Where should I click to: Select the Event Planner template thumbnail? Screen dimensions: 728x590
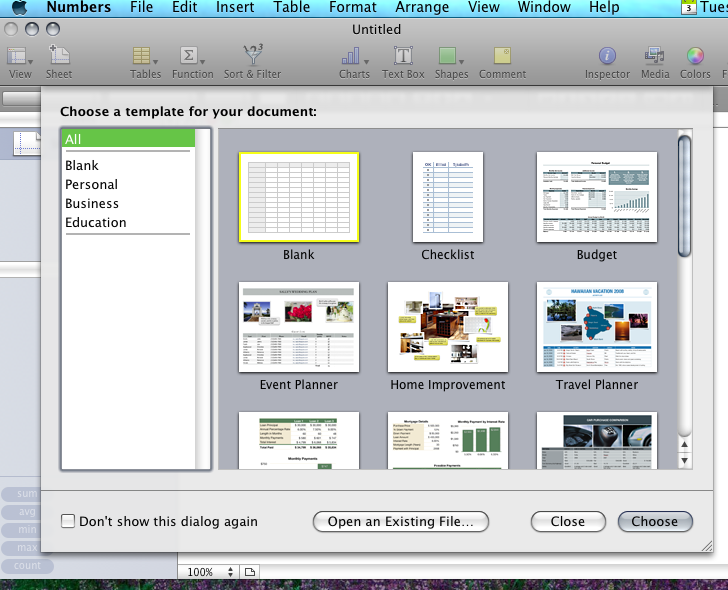pos(299,327)
